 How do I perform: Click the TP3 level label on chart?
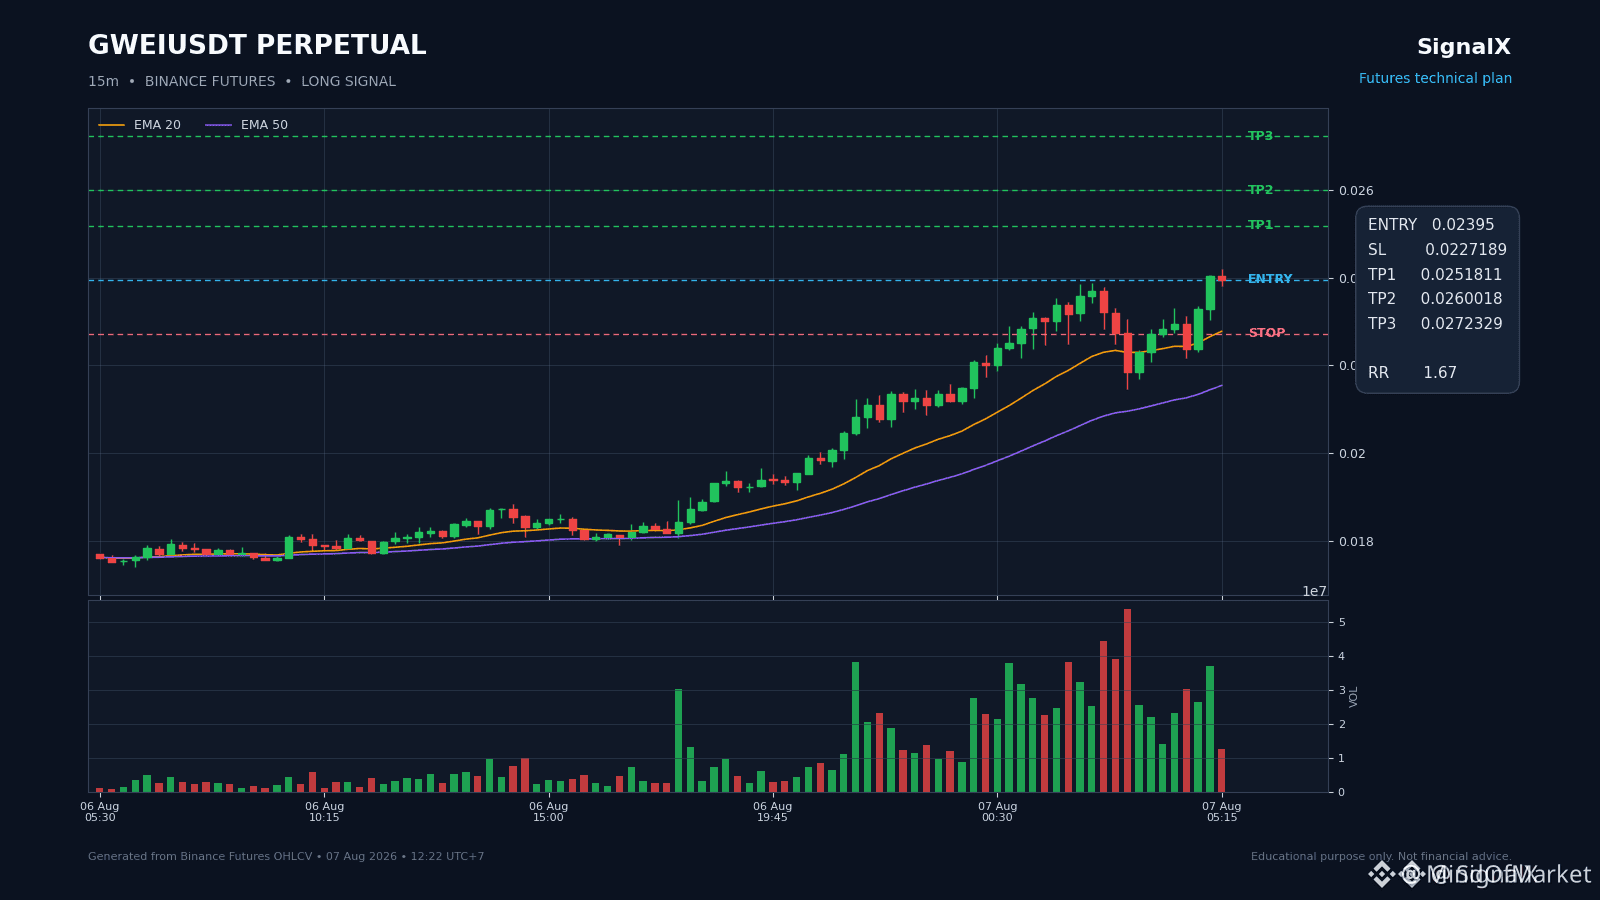pos(1260,136)
